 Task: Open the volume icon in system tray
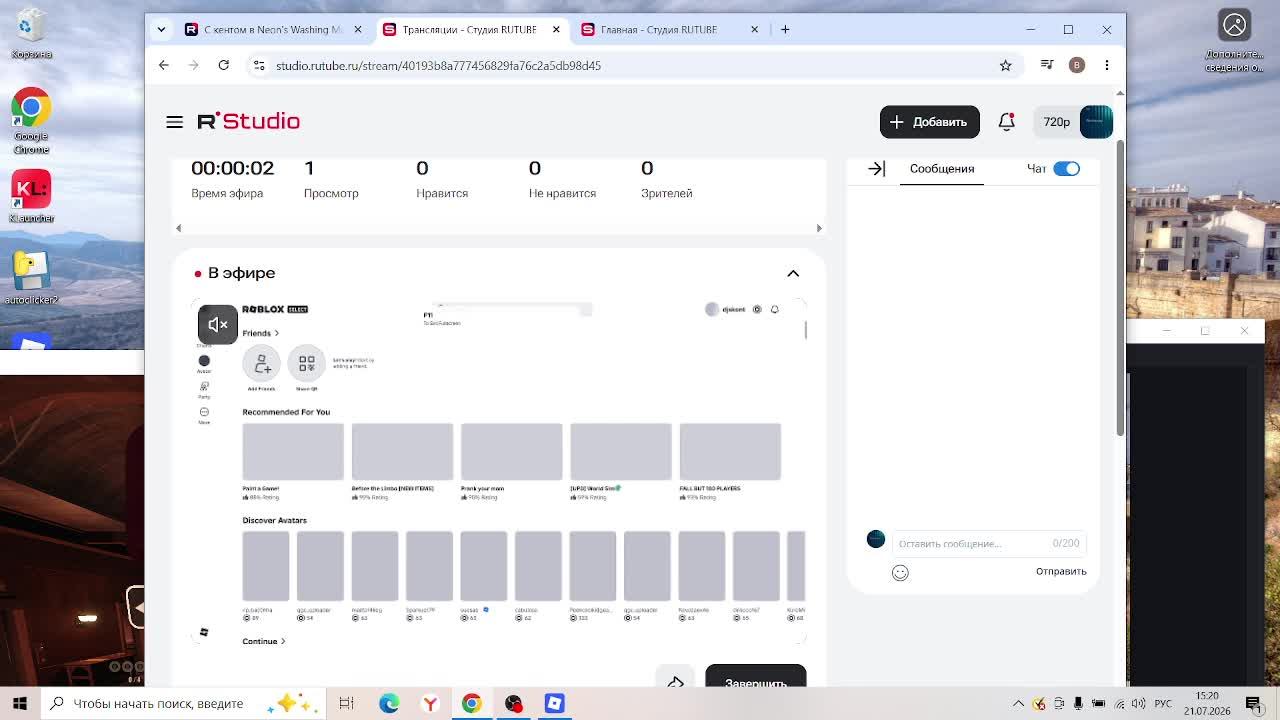click(x=1138, y=703)
